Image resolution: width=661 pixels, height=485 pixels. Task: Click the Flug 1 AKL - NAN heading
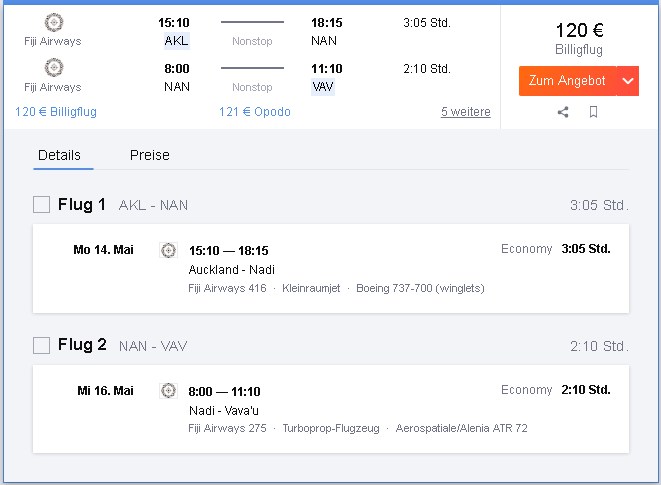[x=123, y=205]
